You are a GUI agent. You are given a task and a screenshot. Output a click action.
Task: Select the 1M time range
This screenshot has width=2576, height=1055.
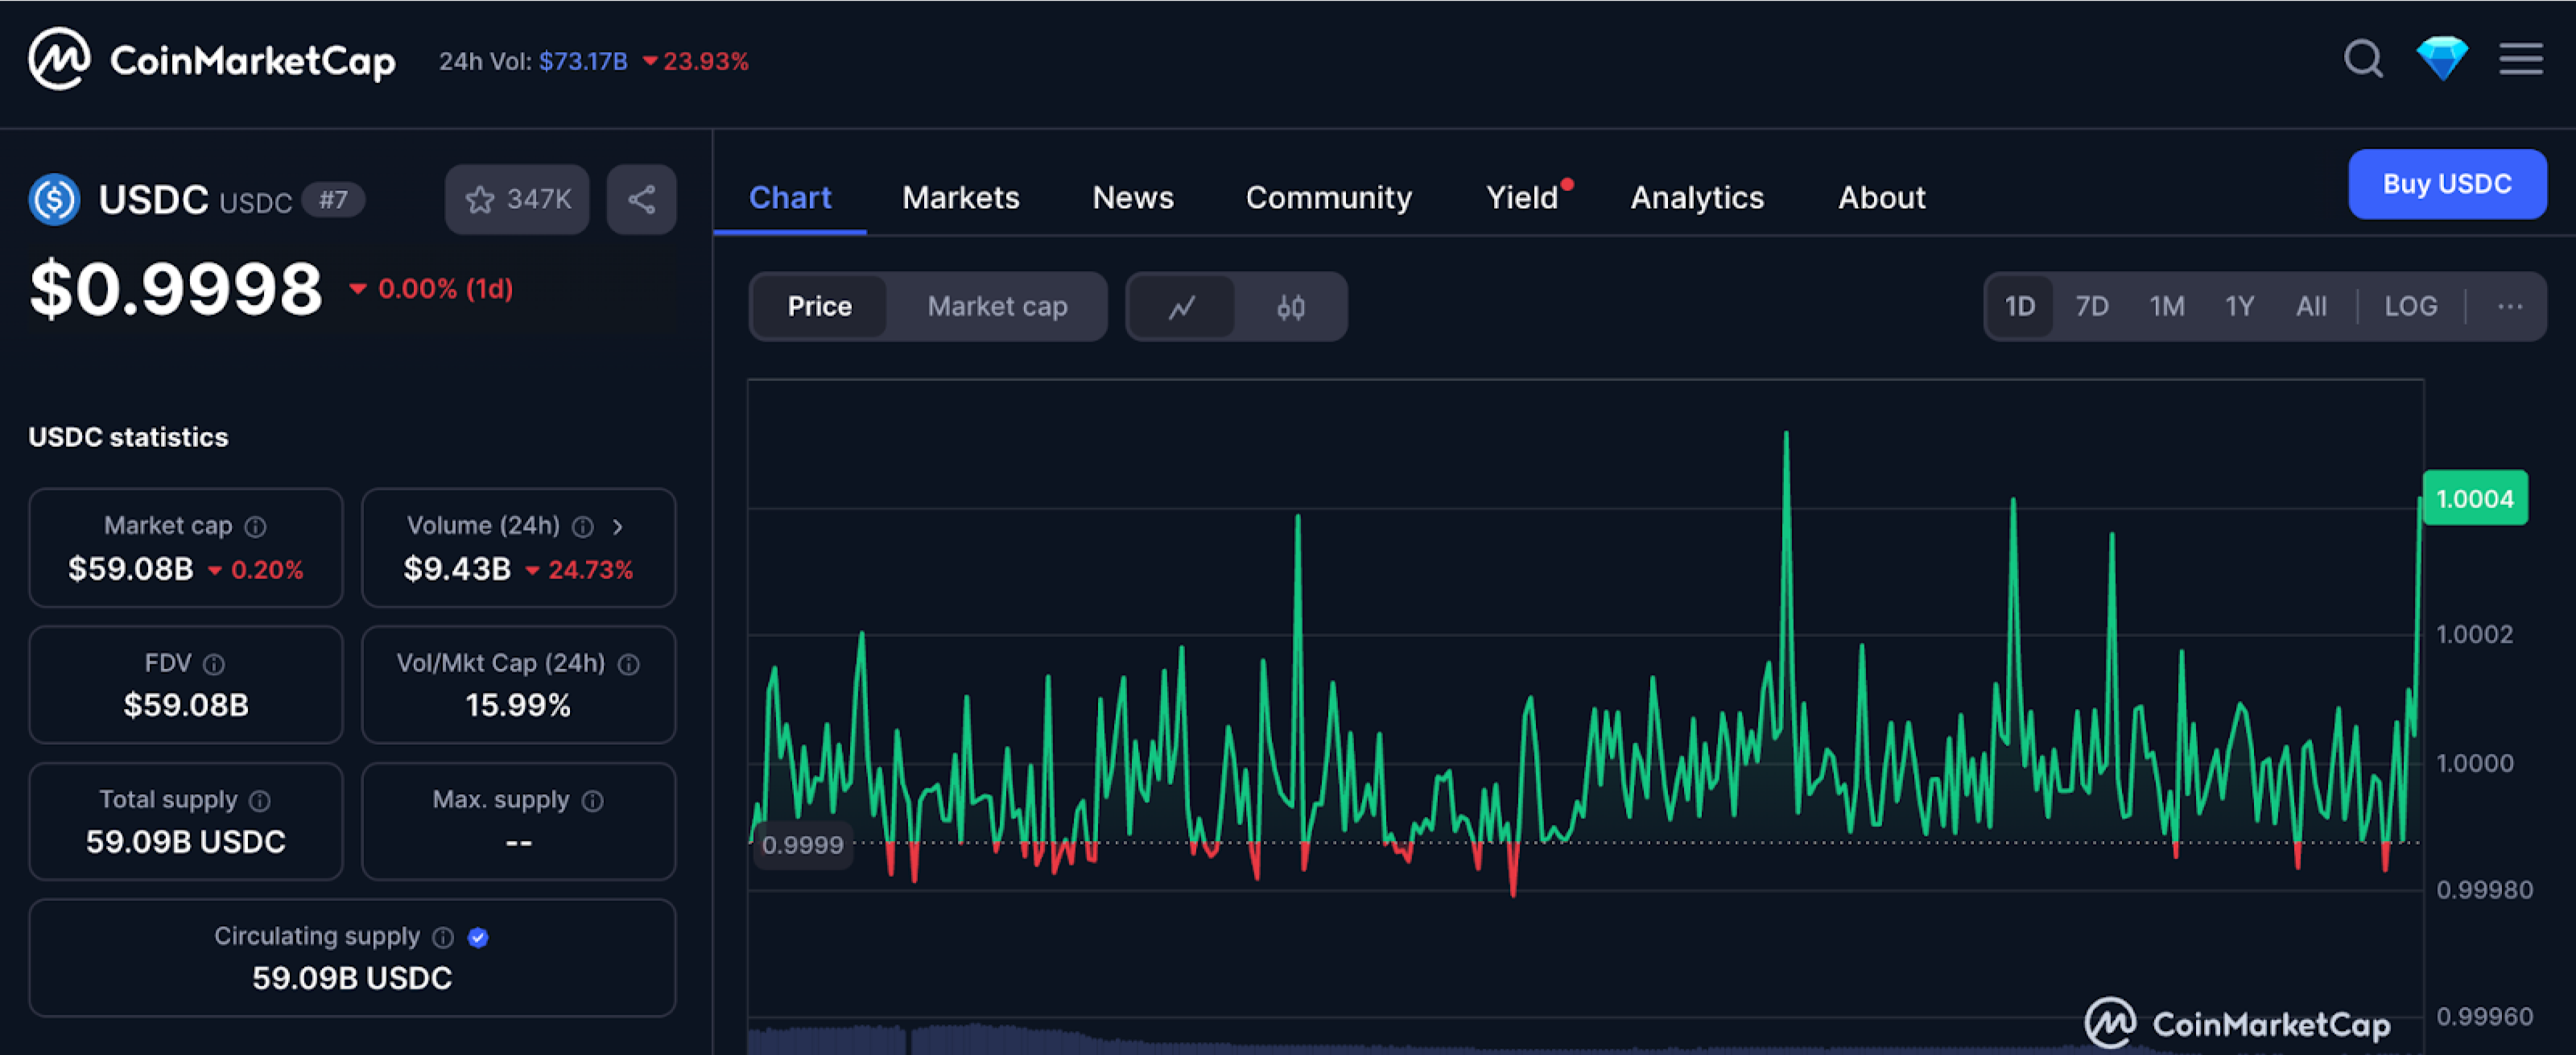[2167, 306]
